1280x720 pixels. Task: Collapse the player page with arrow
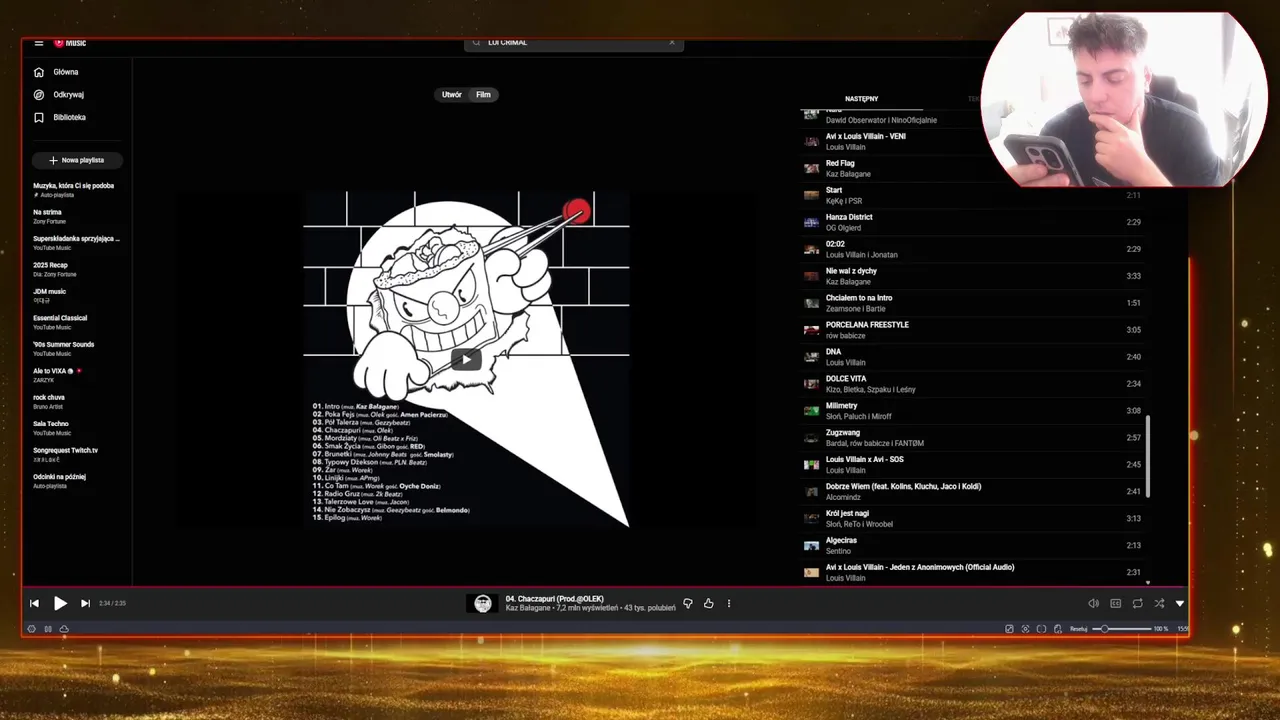[1180, 603]
